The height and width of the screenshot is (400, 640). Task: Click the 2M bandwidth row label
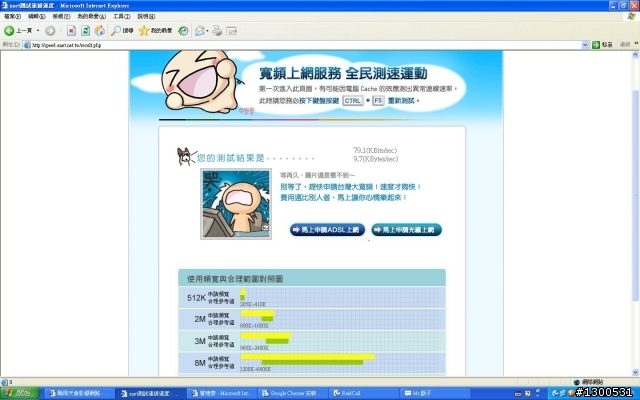point(200,319)
